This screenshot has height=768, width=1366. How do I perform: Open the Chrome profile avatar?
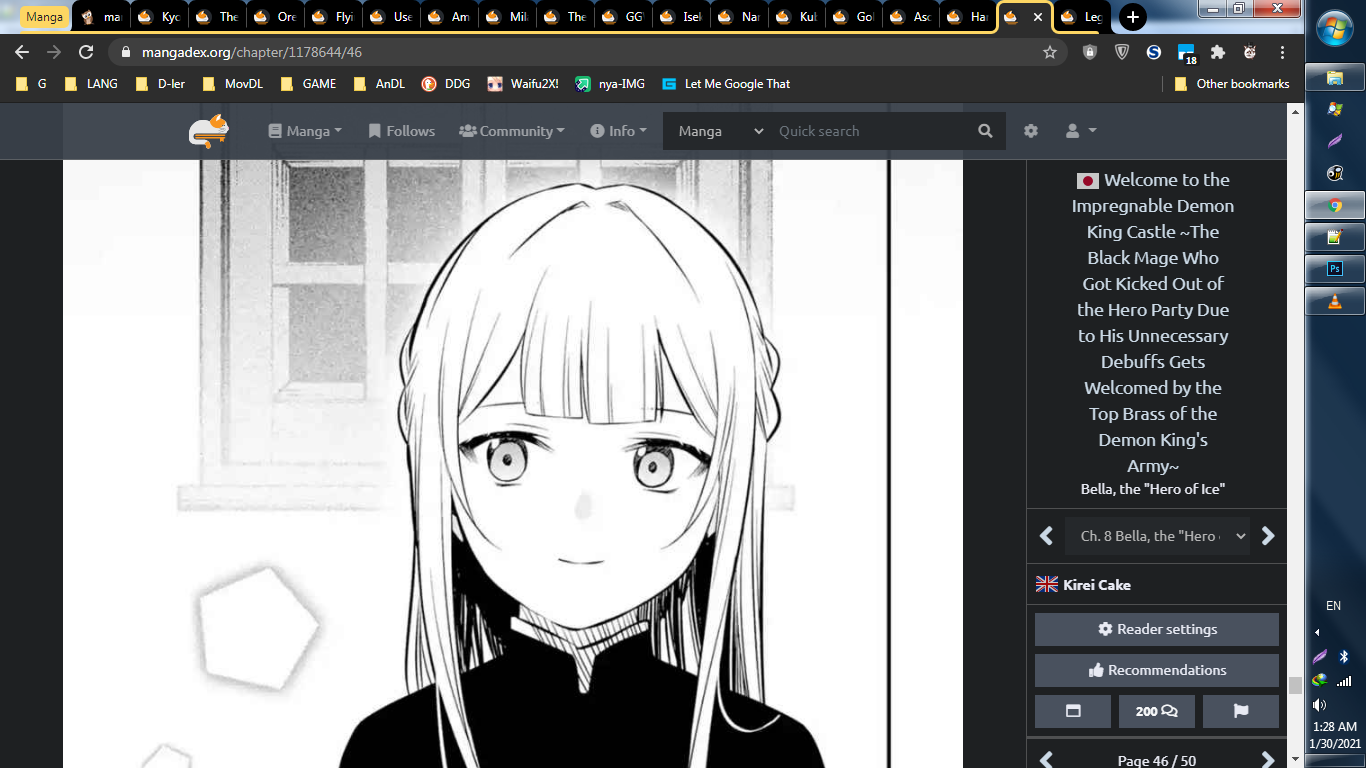(x=1250, y=52)
